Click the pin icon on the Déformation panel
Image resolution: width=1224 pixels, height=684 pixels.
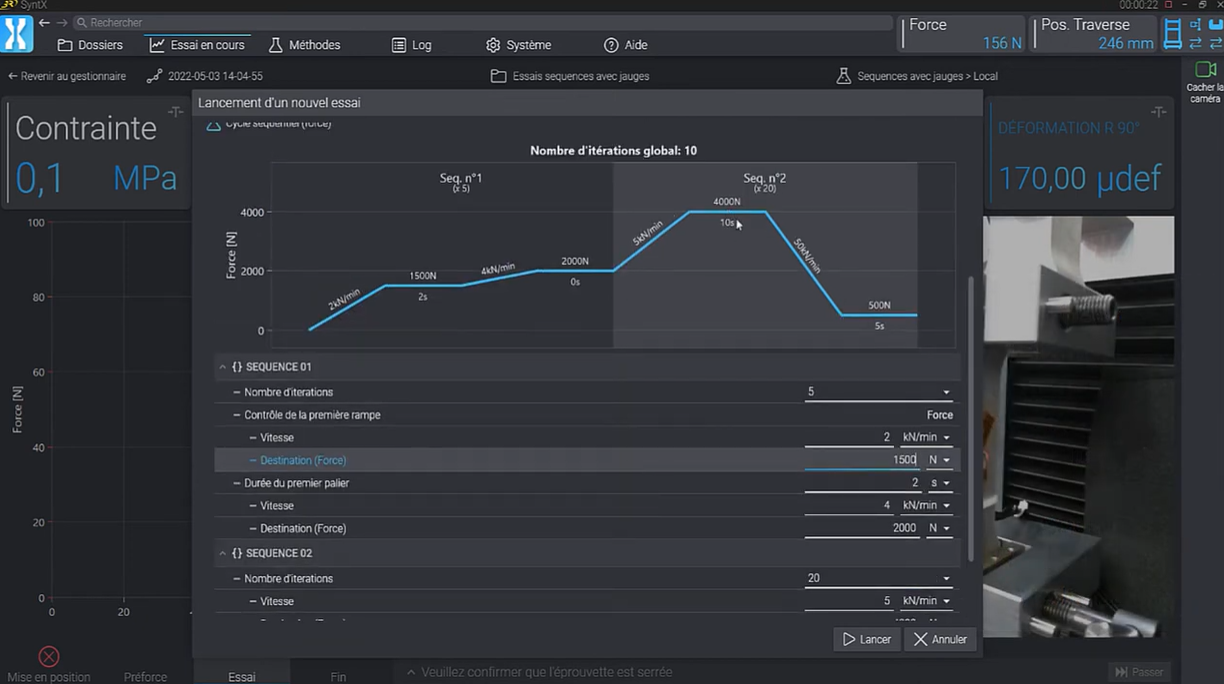tap(1158, 111)
